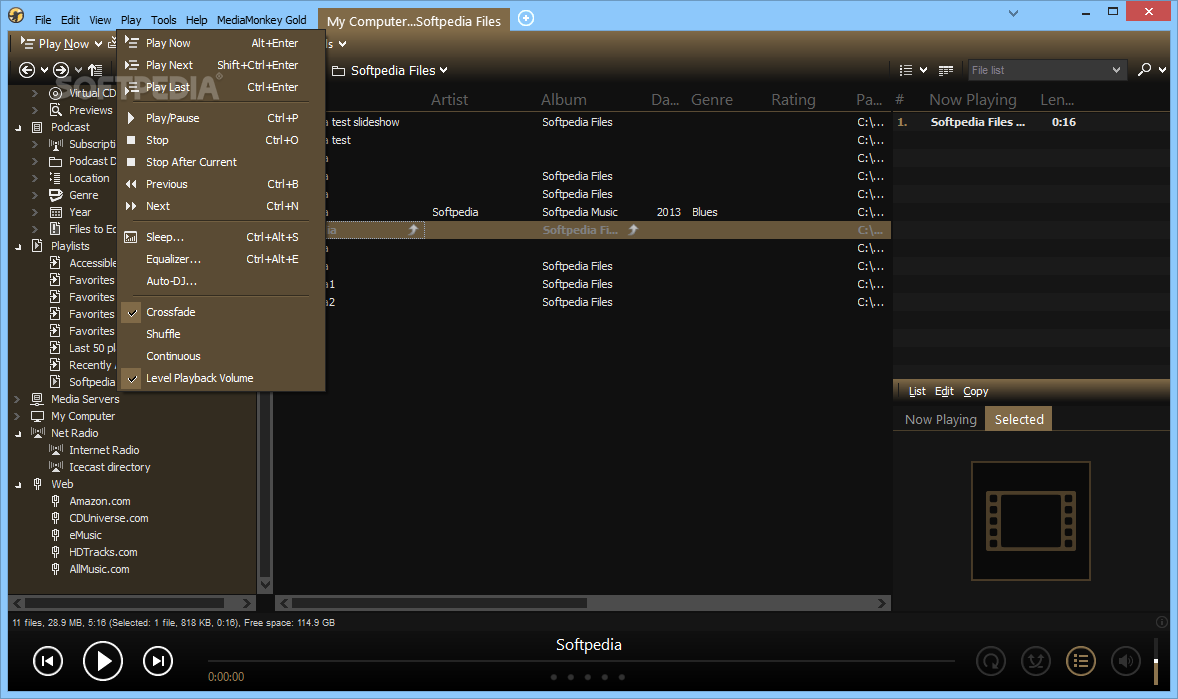
Task: Collapse the Playlists tree node
Action: coord(18,247)
